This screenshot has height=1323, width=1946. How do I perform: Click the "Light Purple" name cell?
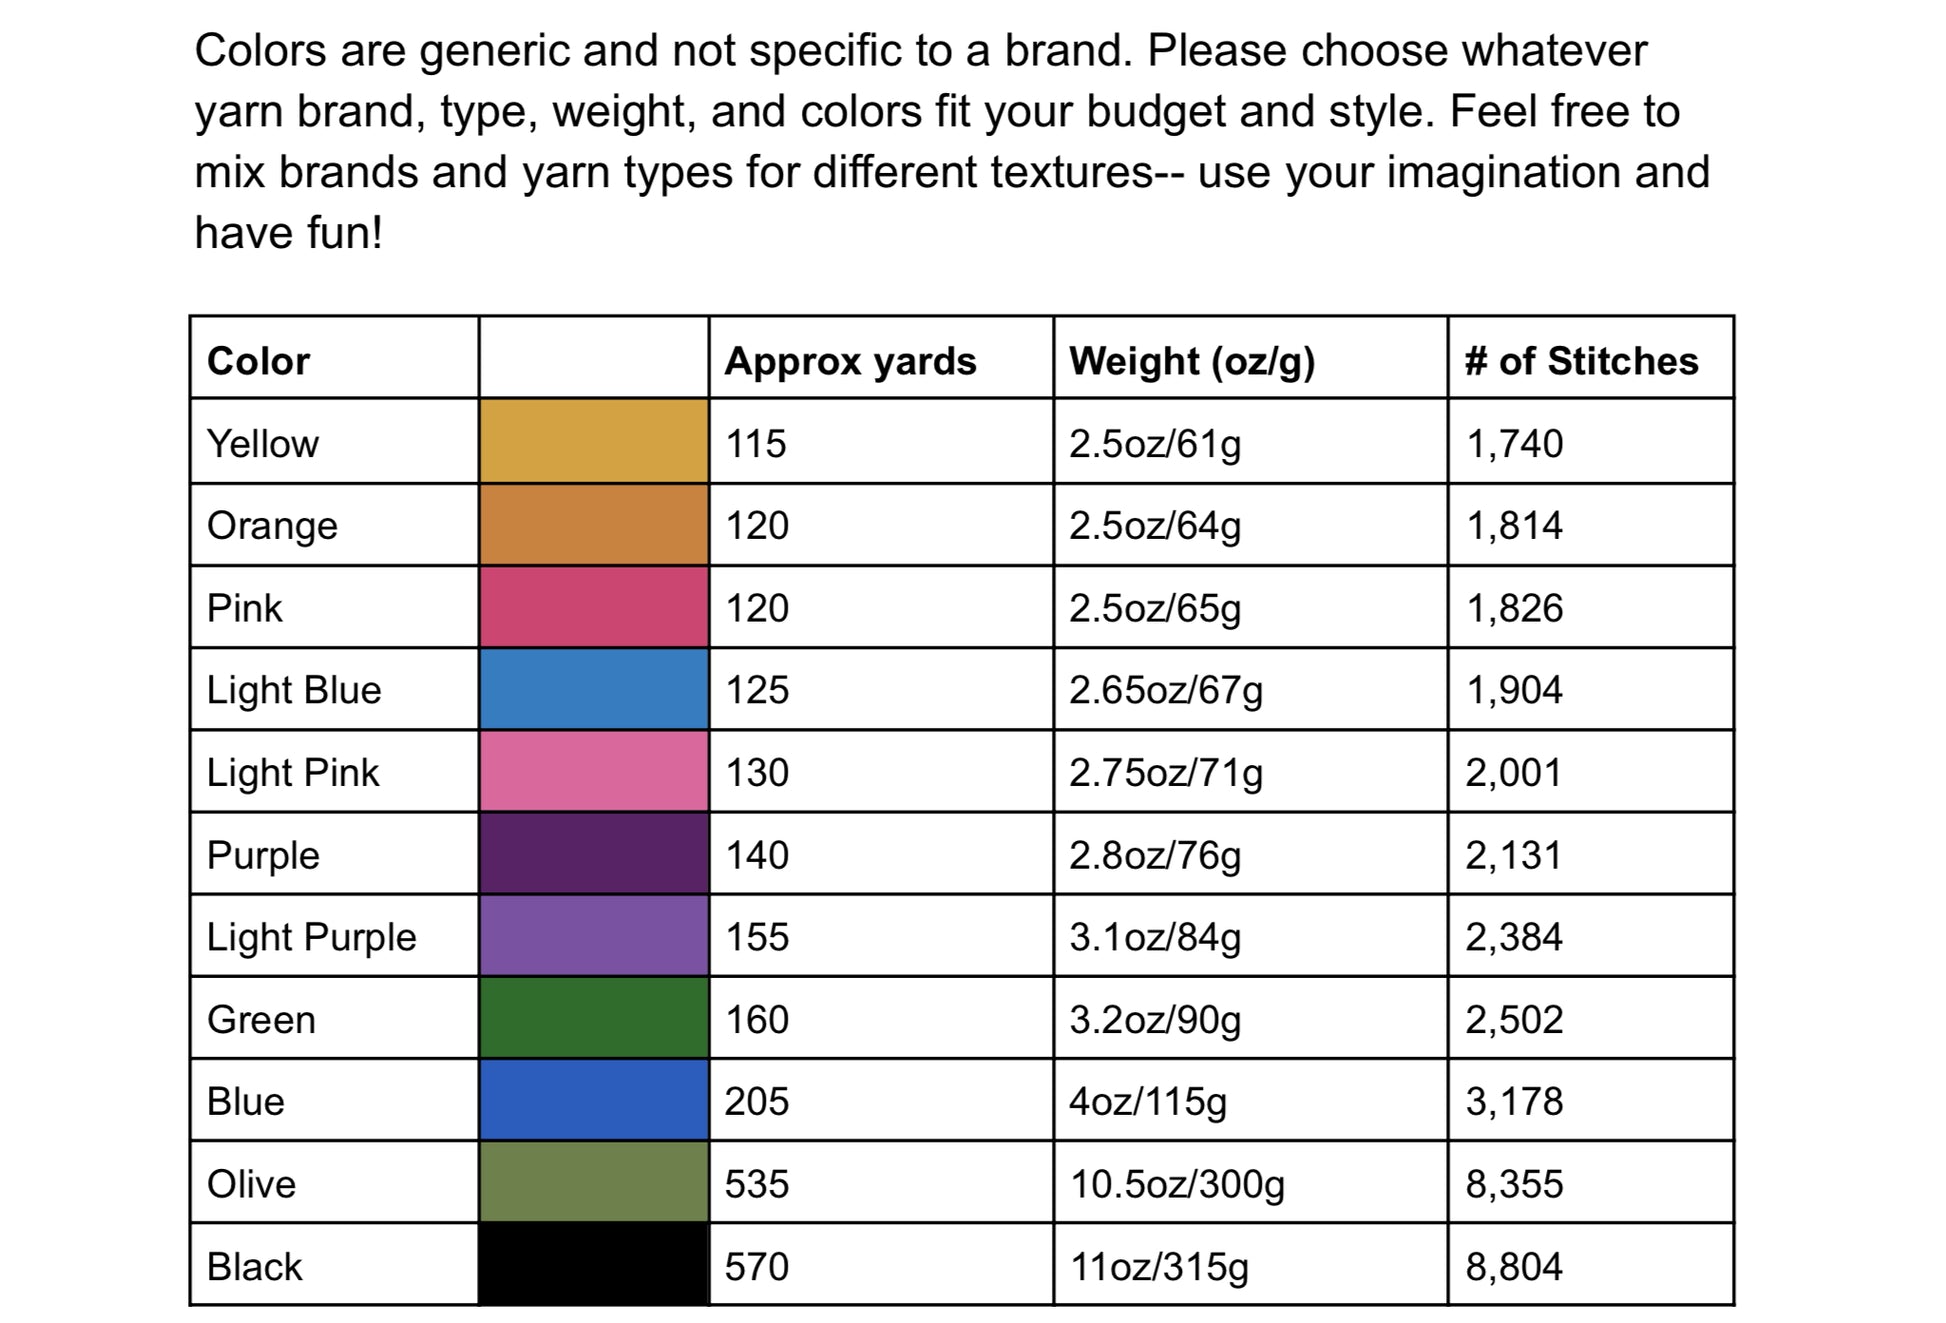tap(311, 937)
